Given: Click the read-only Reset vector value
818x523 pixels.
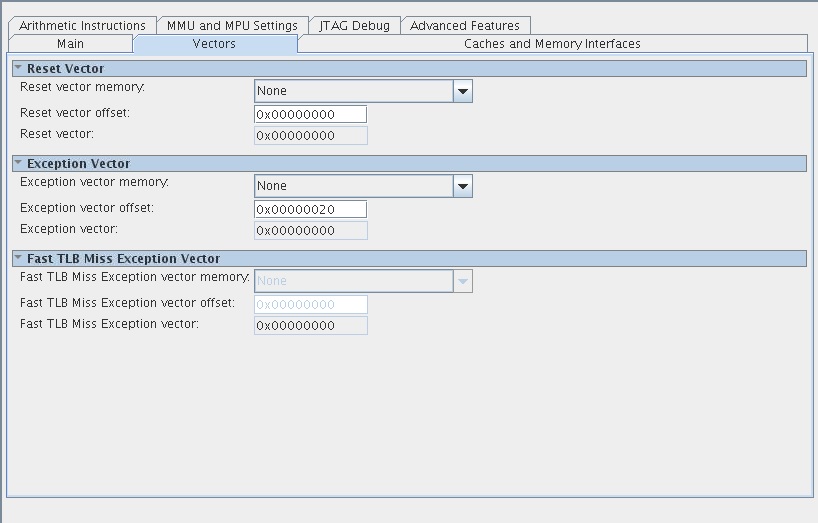Looking at the screenshot, I should 310,135.
